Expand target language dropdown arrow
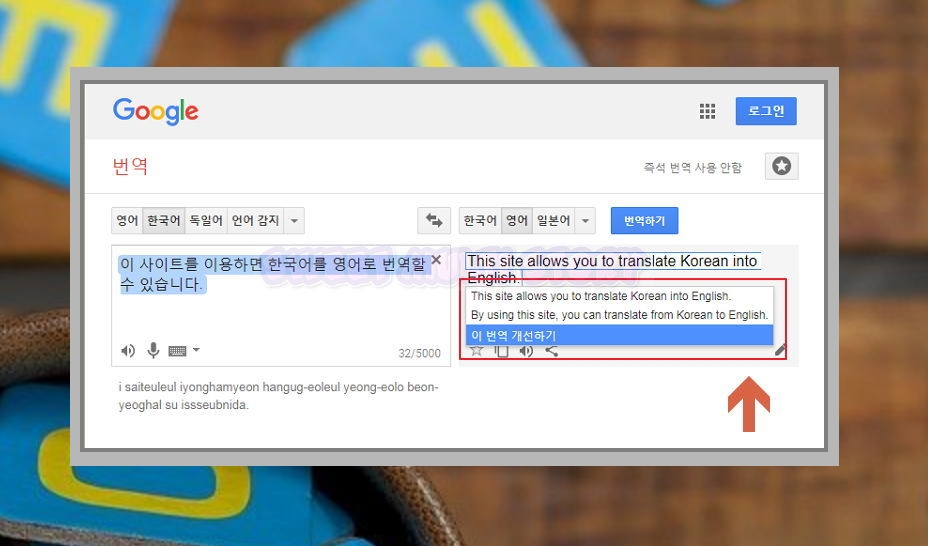The width and height of the screenshot is (928, 546). click(x=585, y=221)
